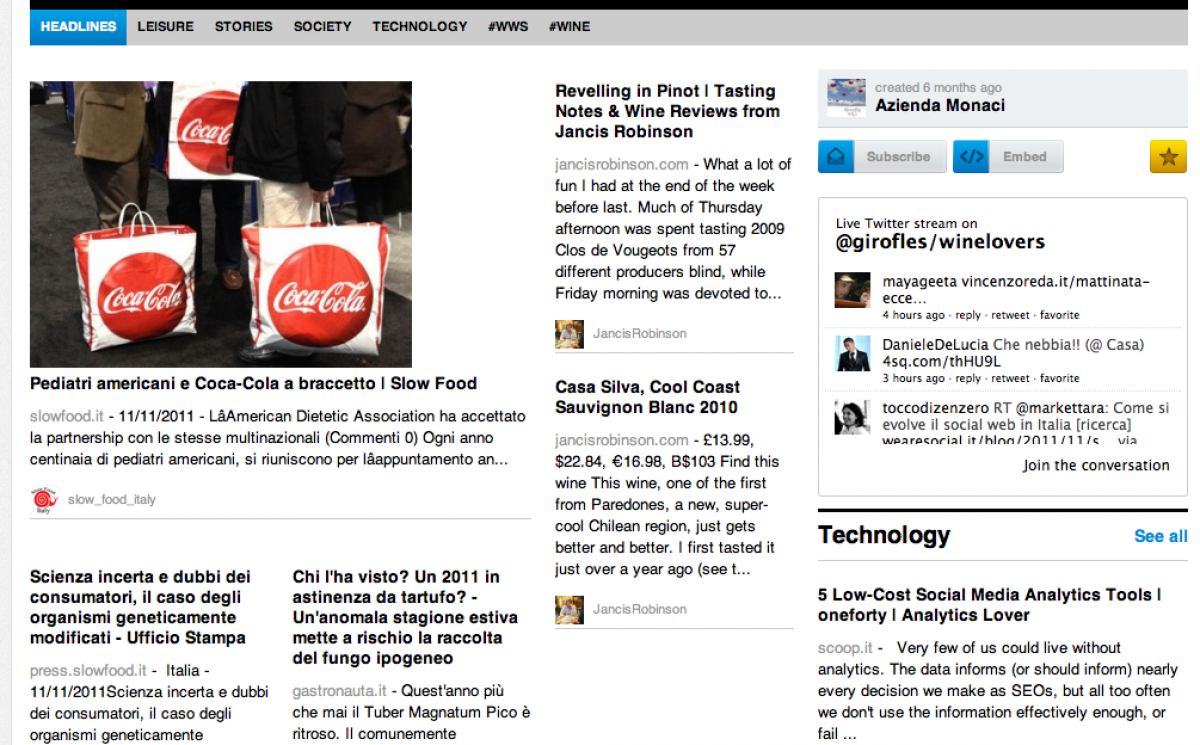Screen dimensions: 1200x745
Task: Open the #WWS tab
Action: coord(508,27)
